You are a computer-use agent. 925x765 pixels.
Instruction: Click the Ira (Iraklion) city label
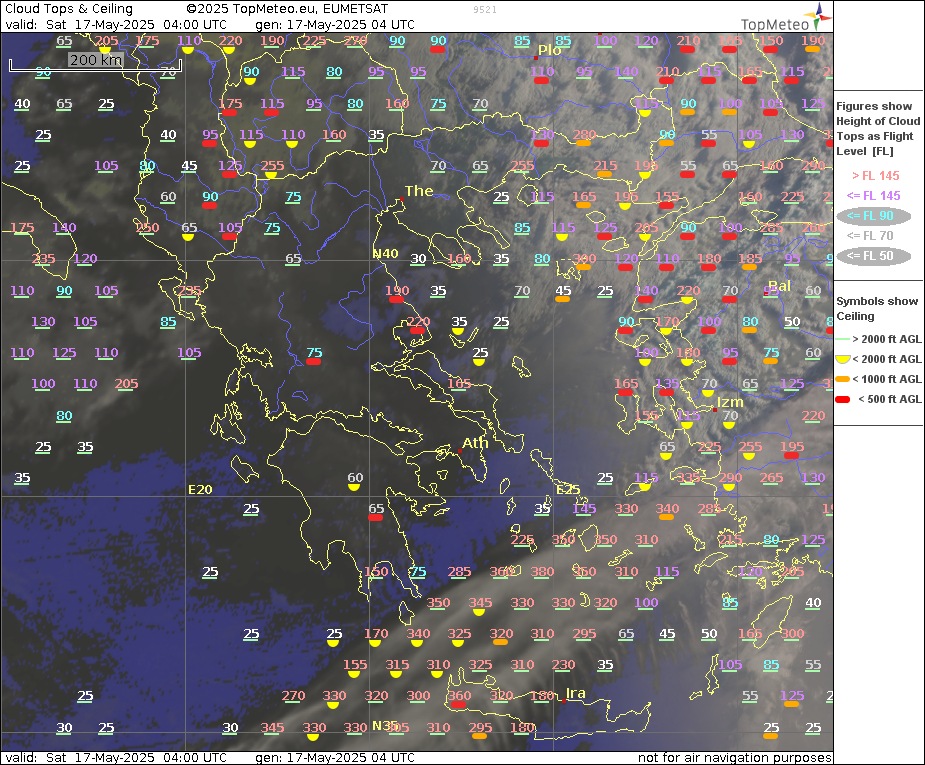click(x=576, y=694)
